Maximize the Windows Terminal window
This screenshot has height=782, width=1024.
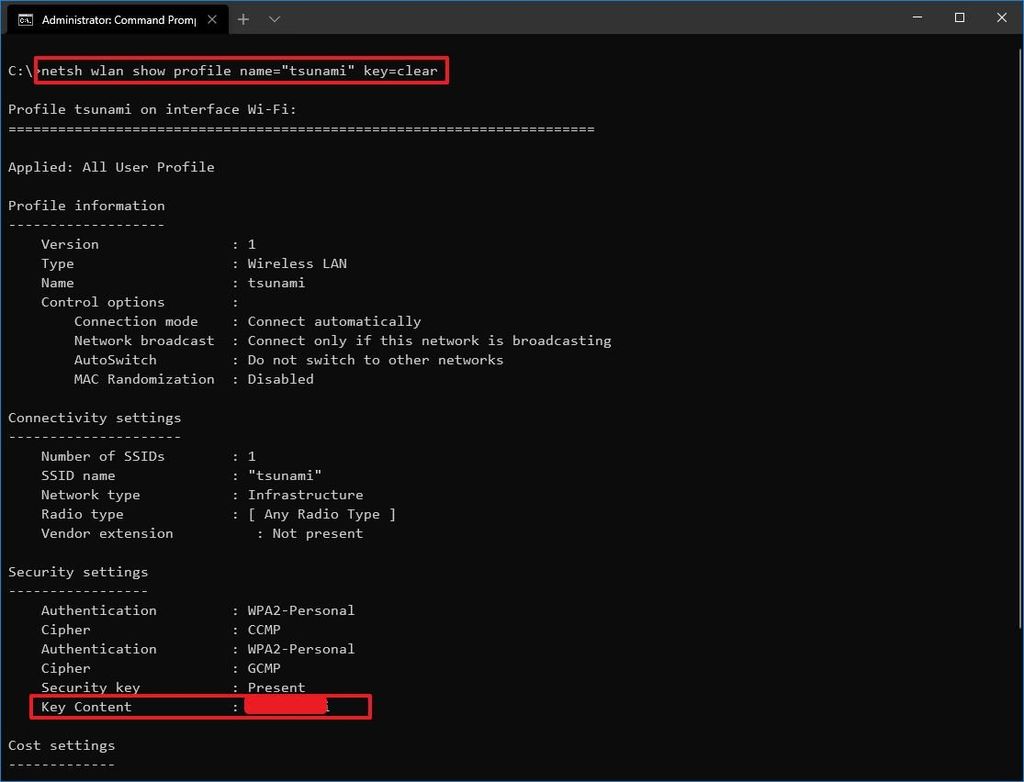[x=958, y=18]
